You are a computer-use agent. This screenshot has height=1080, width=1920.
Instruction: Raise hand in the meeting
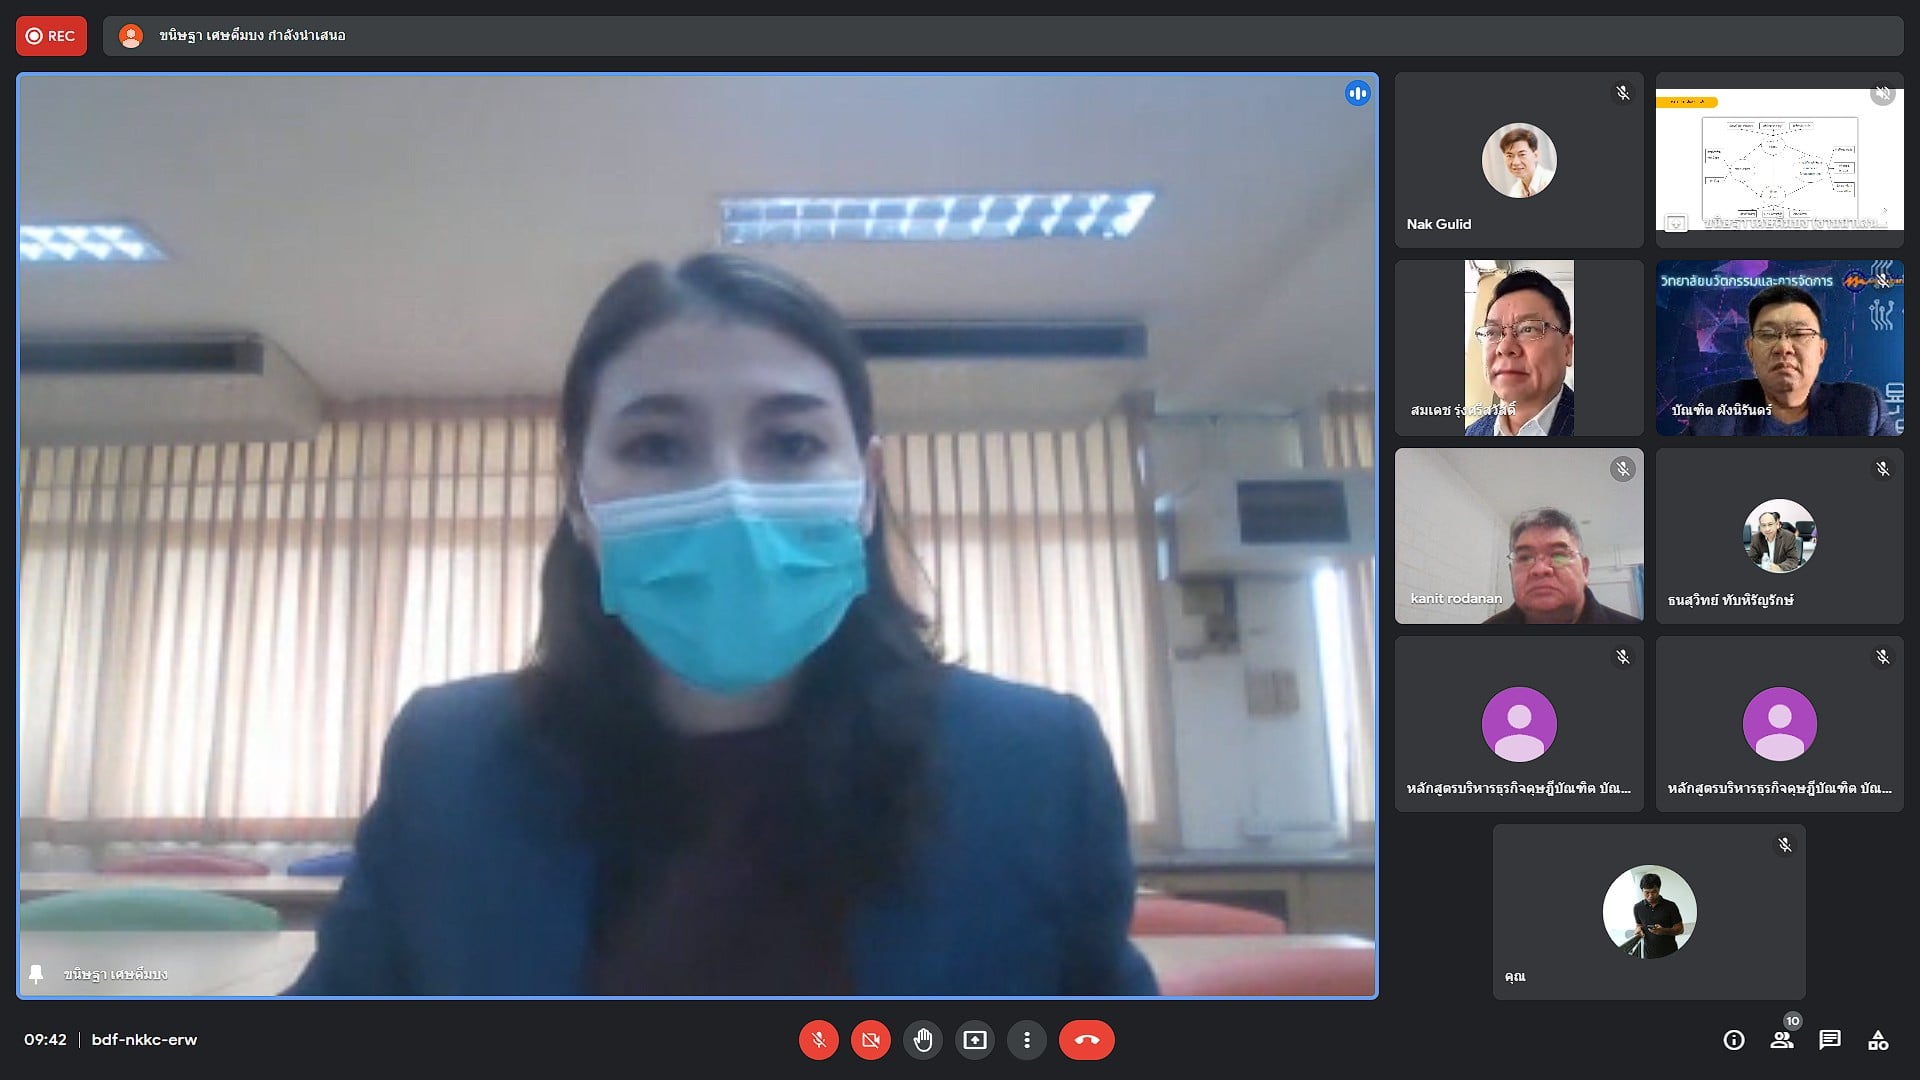click(923, 1040)
